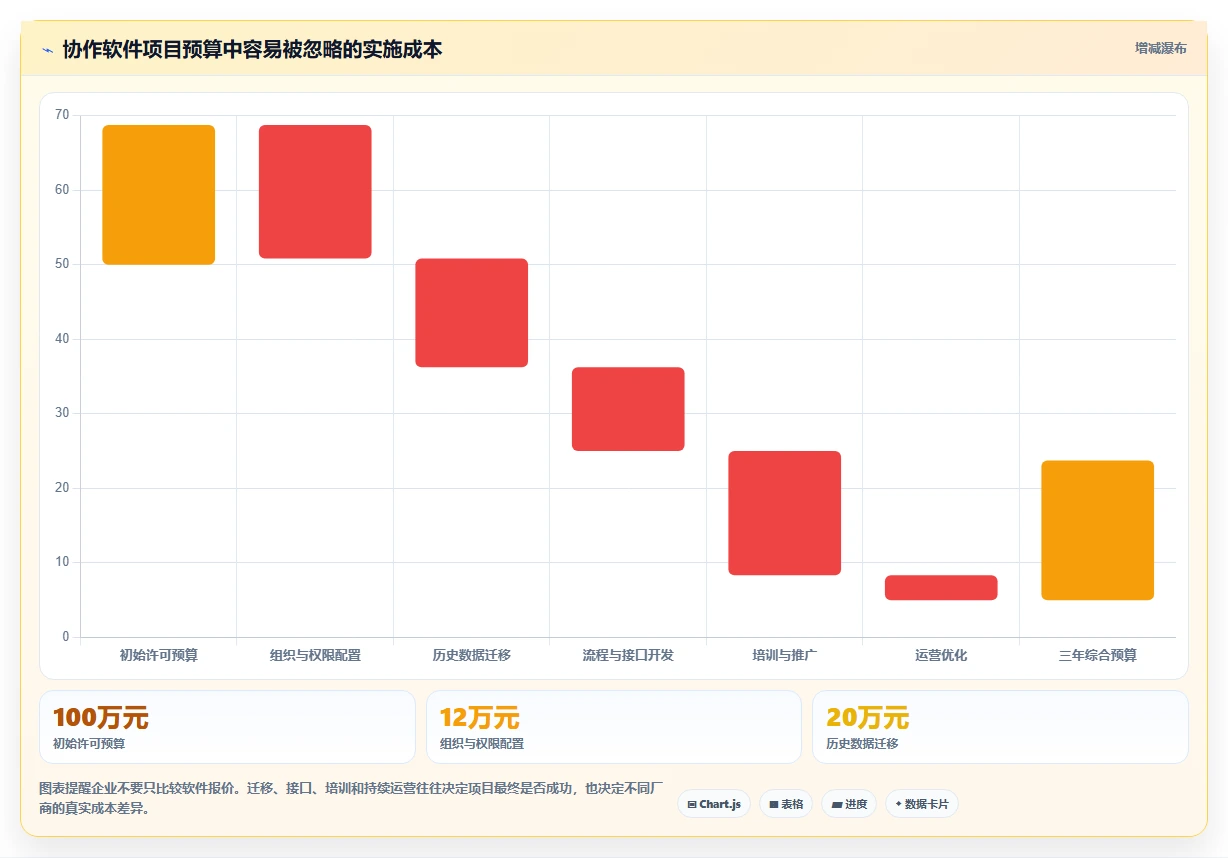Click y-axis value 40

[62, 339]
